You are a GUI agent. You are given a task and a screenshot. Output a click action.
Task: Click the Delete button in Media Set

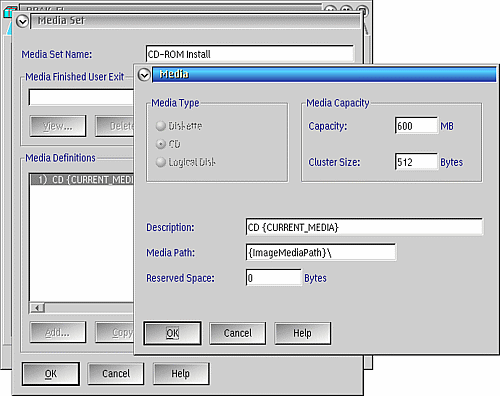(x=114, y=126)
